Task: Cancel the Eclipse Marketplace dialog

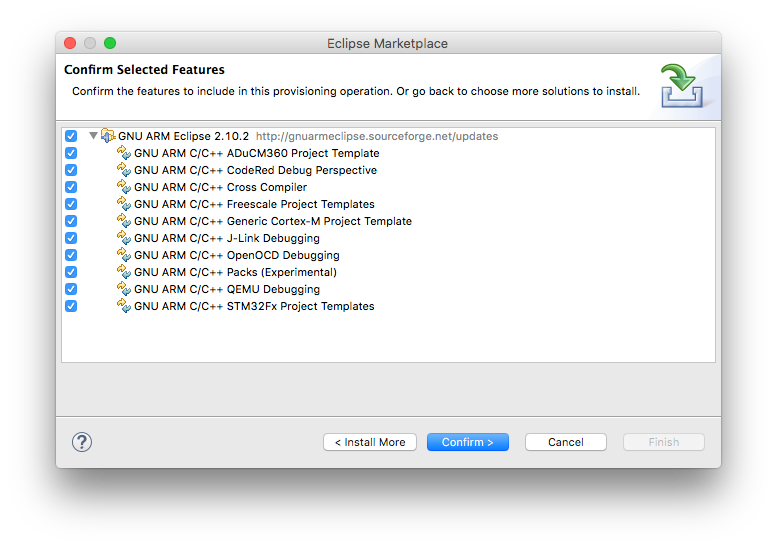Action: click(x=566, y=442)
